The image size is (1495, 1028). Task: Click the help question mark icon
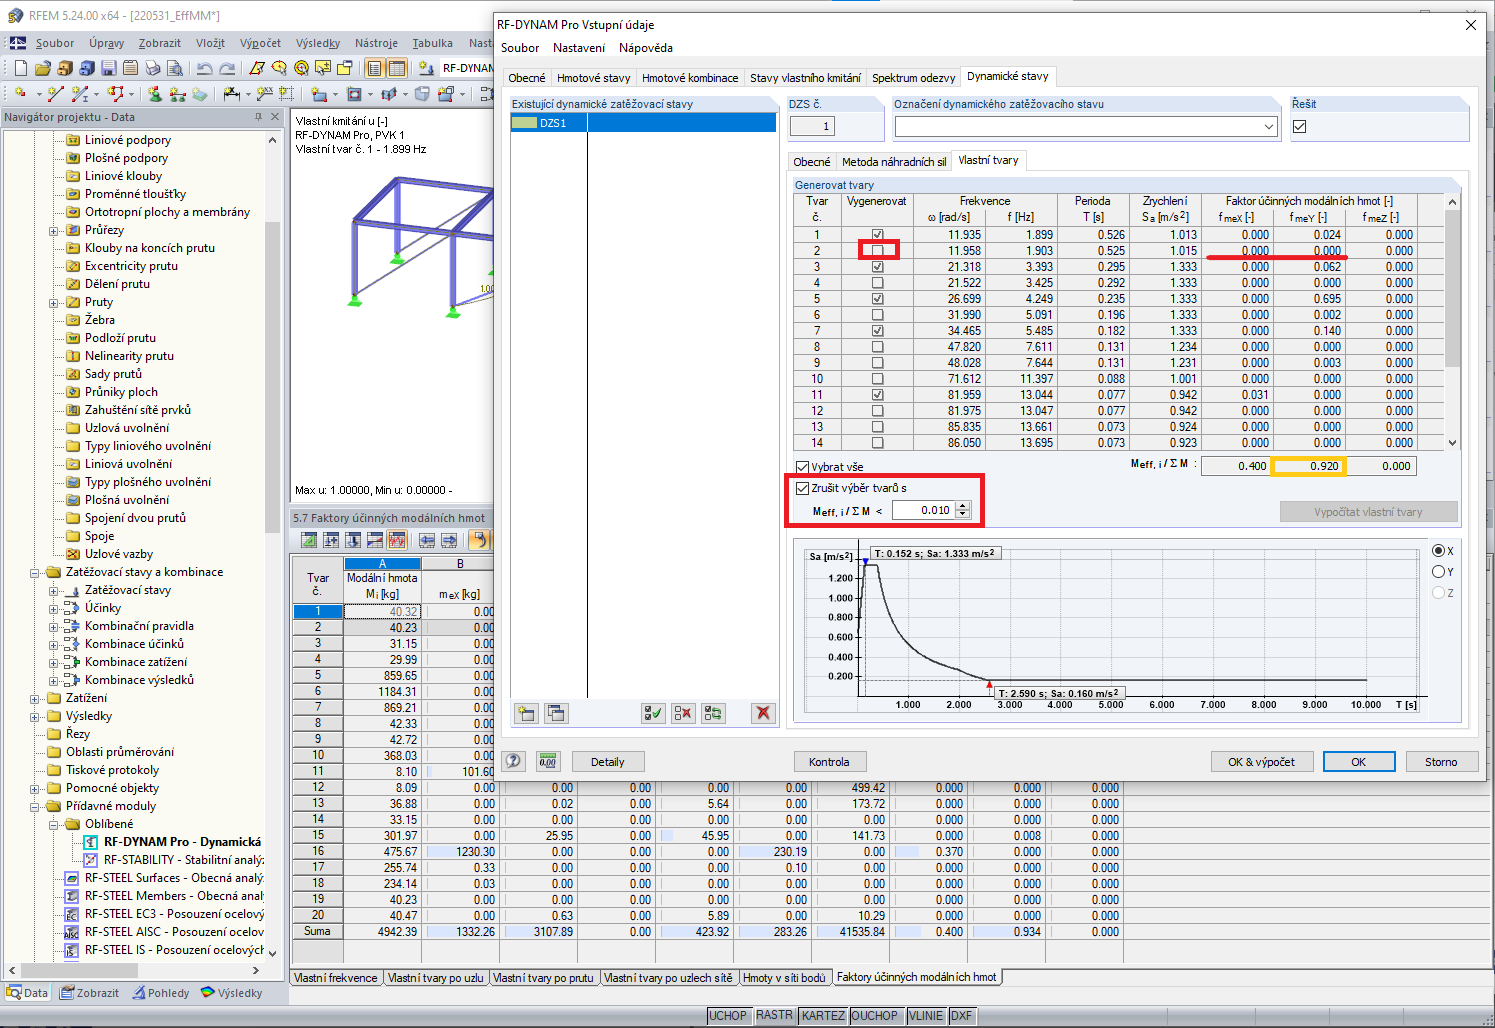tap(514, 761)
